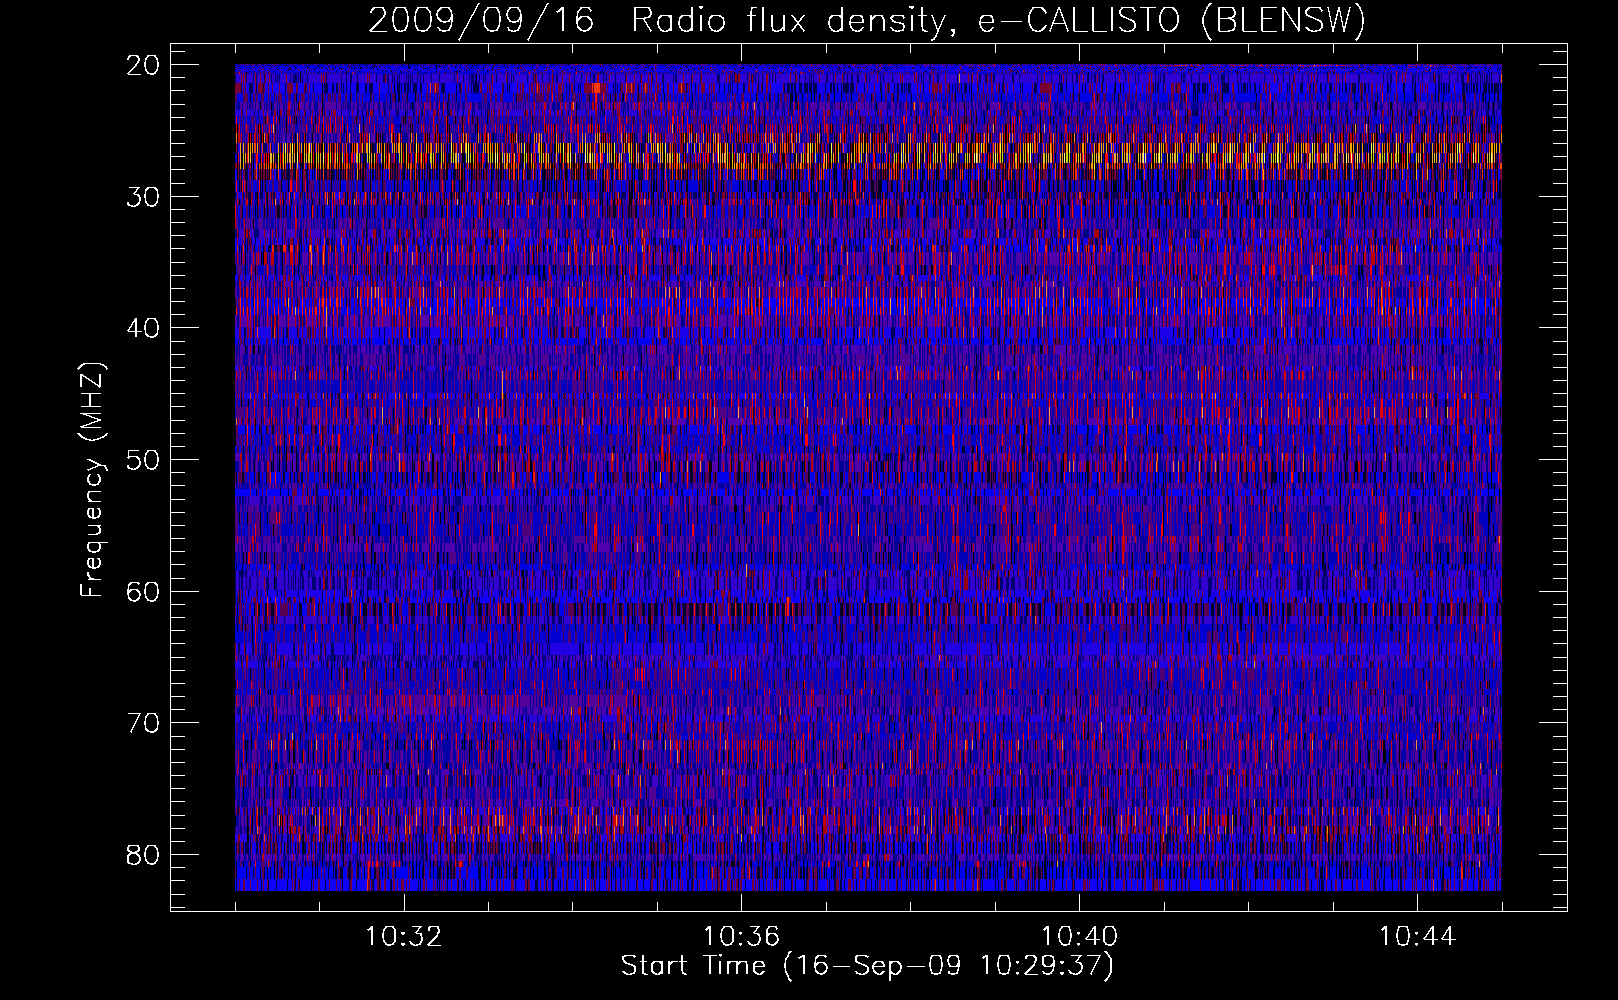Click the 40 frequency tick label
The width and height of the screenshot is (1618, 1000).
(x=144, y=328)
